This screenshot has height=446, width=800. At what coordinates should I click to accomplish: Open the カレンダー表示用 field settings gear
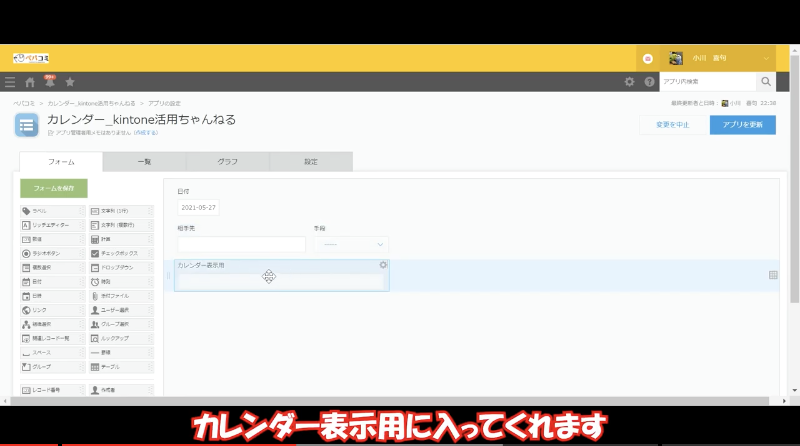click(383, 265)
